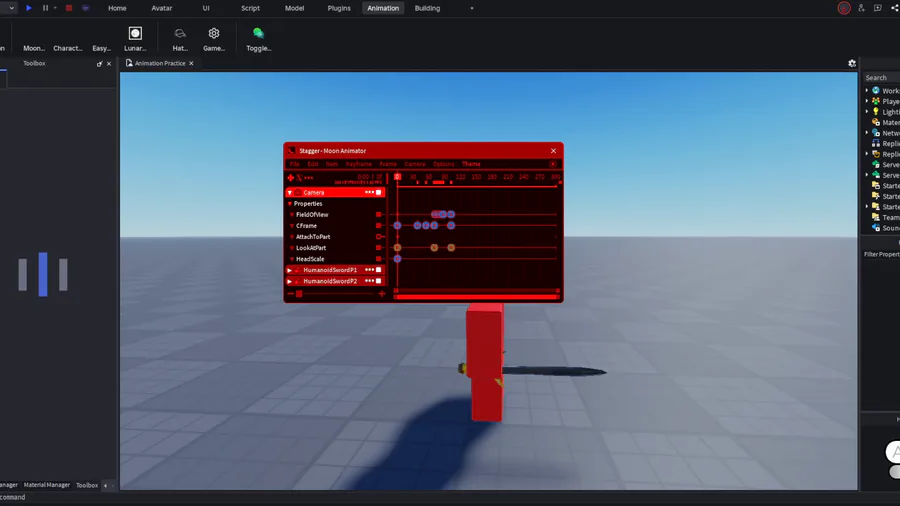Expand the Workspace node in Explorer
900x506 pixels.
tap(867, 91)
